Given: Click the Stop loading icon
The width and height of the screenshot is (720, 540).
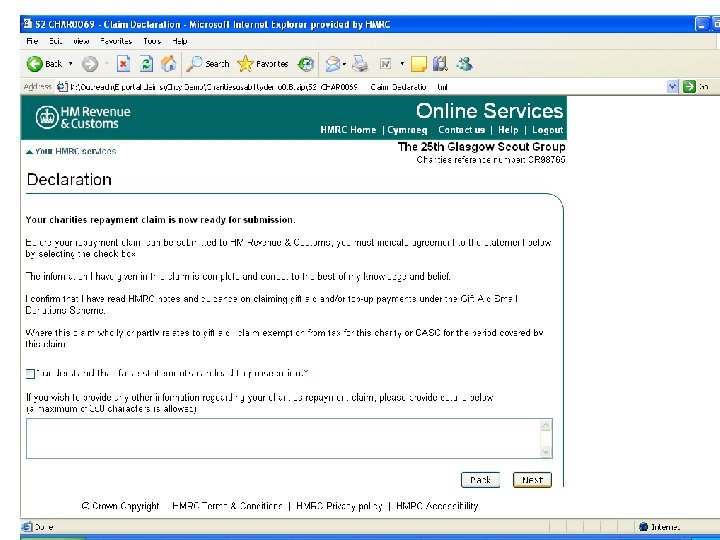Looking at the screenshot, I should [123, 64].
